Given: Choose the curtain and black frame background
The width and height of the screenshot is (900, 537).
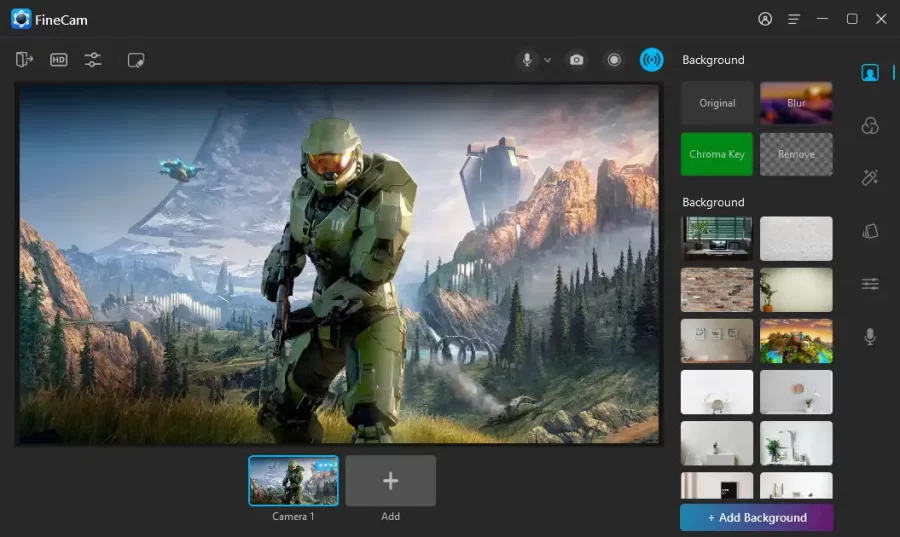Looking at the screenshot, I should (717, 485).
